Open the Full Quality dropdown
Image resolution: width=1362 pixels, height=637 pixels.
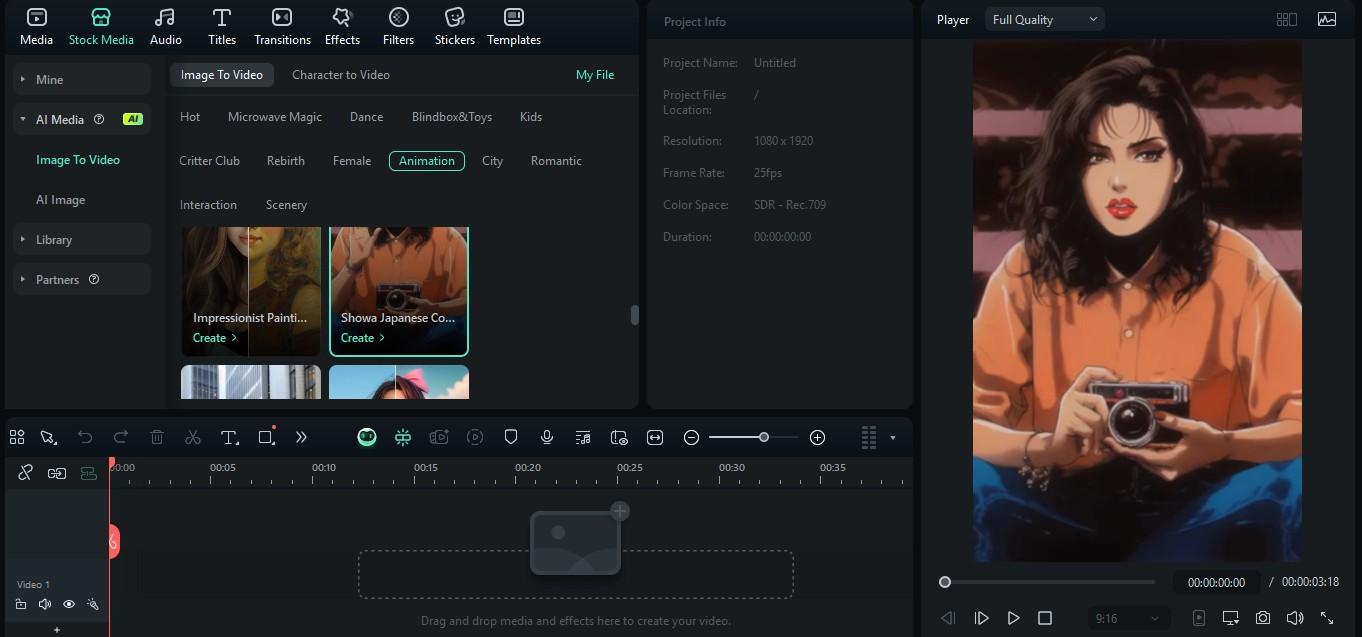[x=1044, y=20]
